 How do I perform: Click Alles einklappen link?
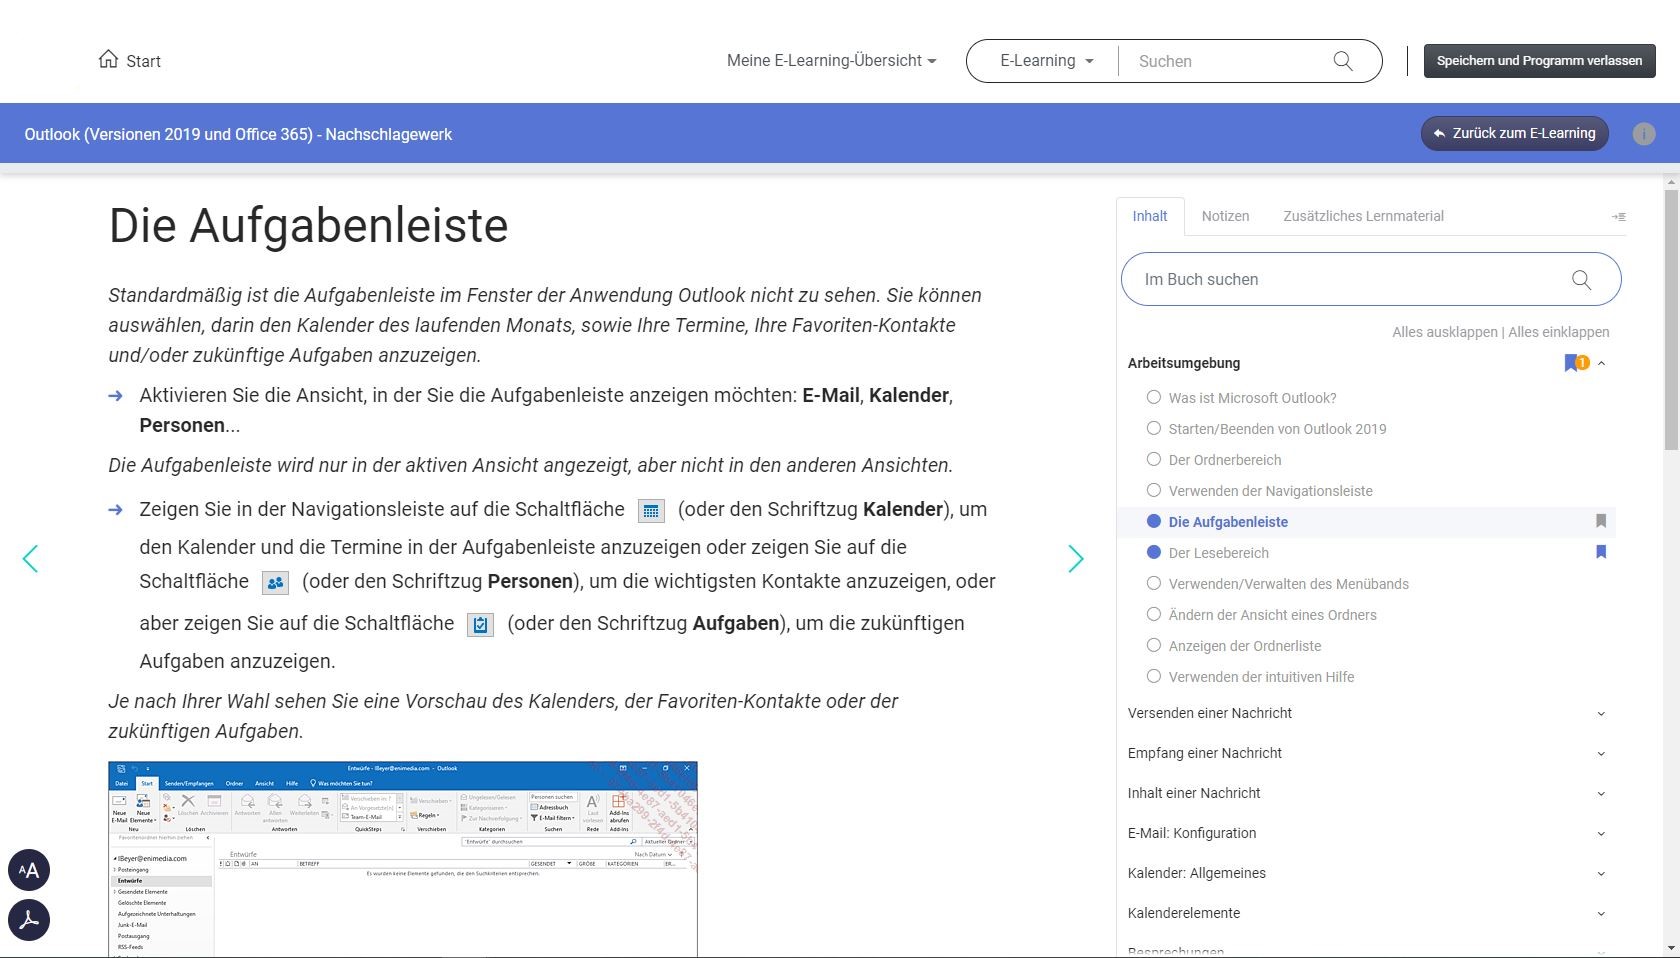click(1558, 332)
